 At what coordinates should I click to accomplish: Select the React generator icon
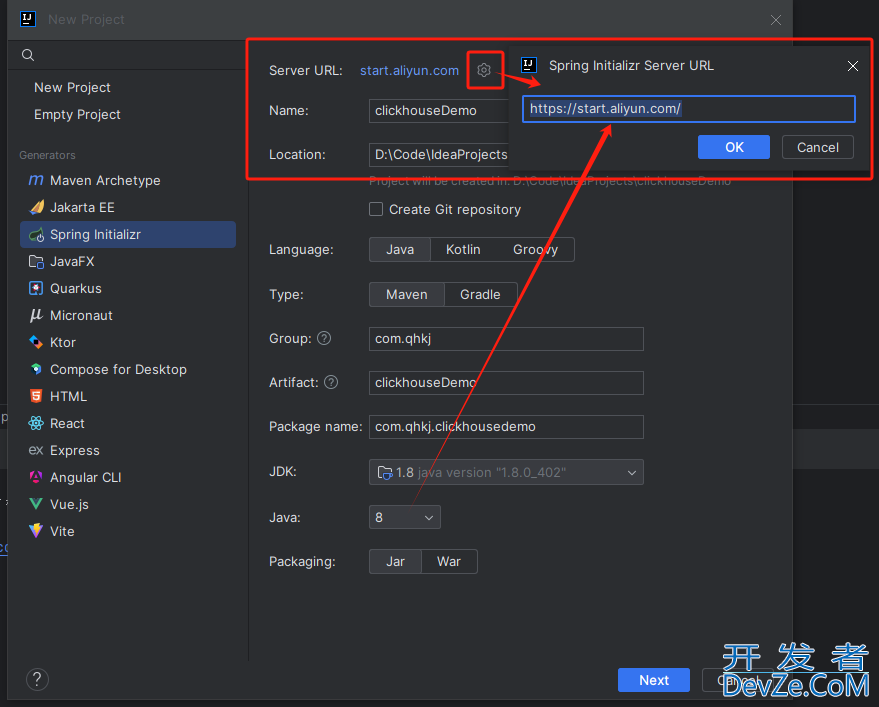[36, 424]
